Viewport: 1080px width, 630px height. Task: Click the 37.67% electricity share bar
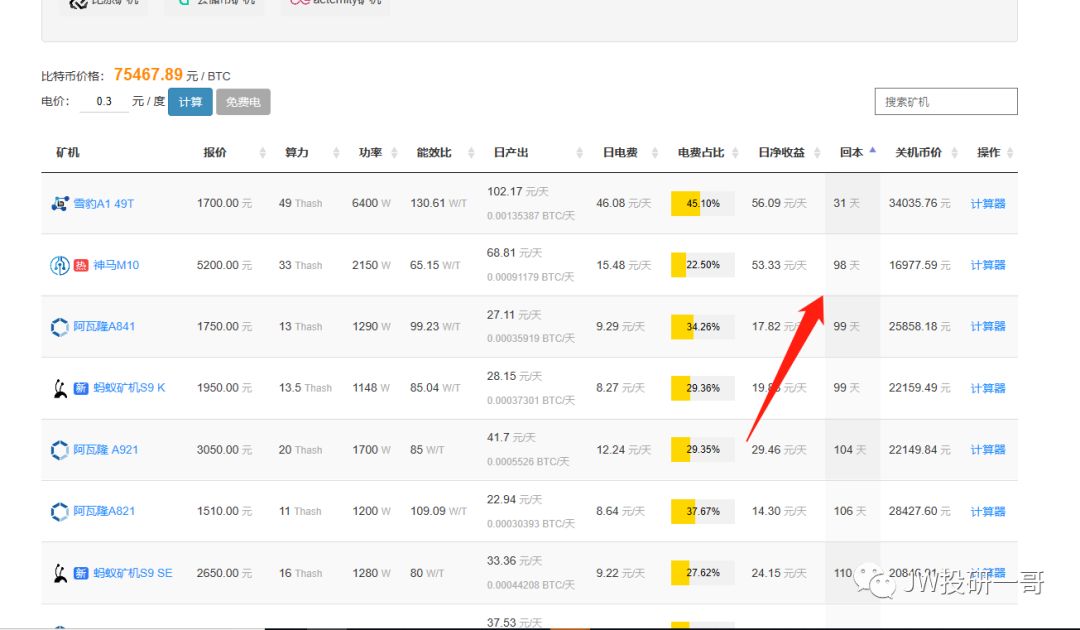703,512
